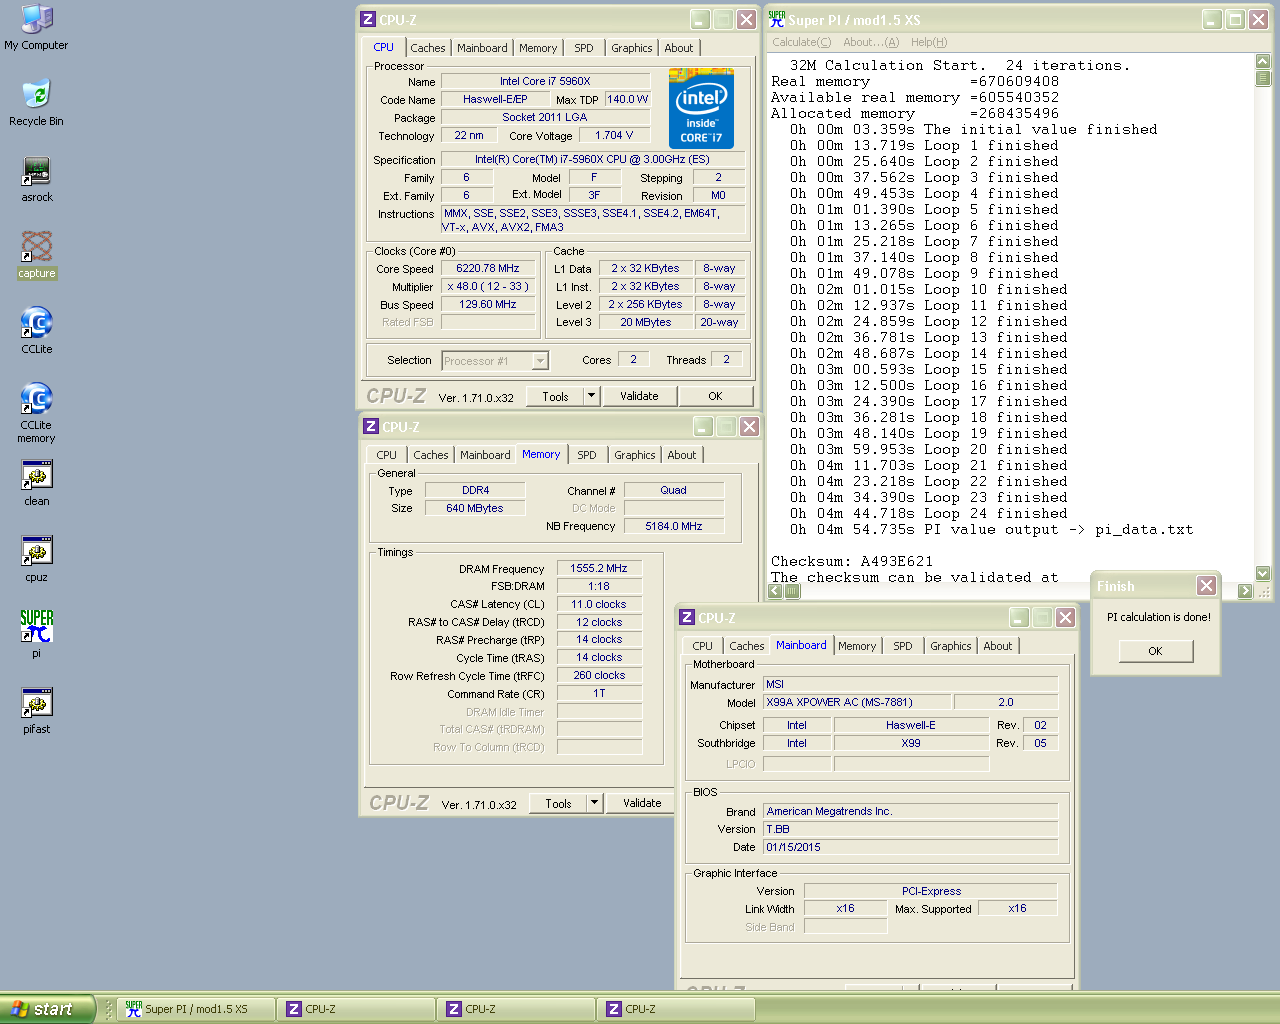
Task: Open Help menu in Super PI
Action: [x=929, y=42]
